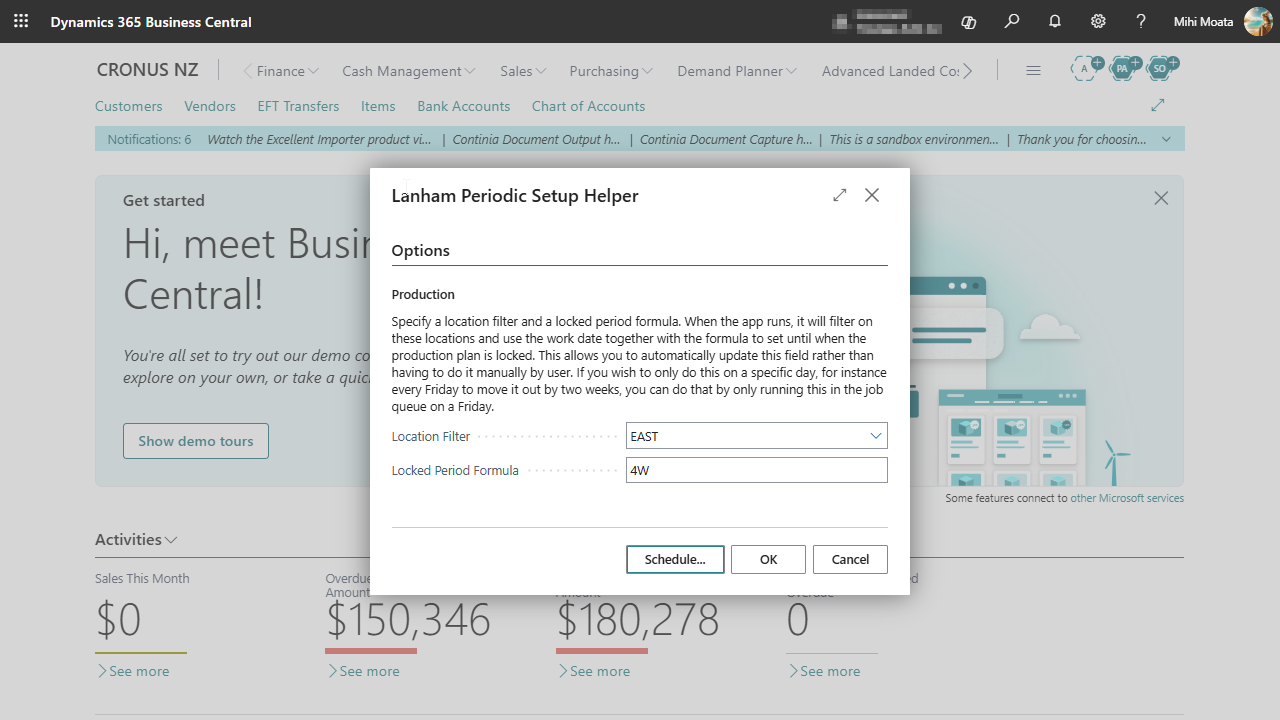Open the Location Filter dropdown arrow

coord(876,436)
